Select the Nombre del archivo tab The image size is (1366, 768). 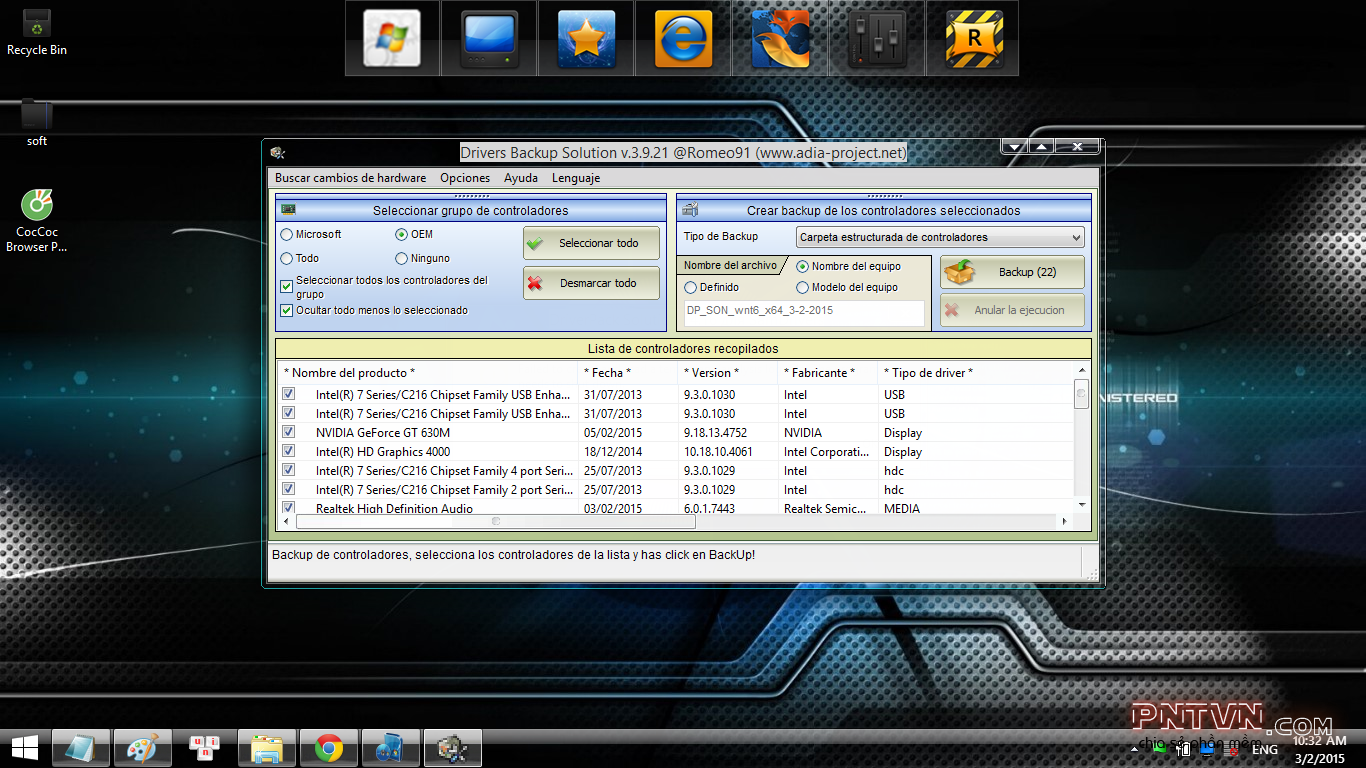pyautogui.click(x=730, y=266)
